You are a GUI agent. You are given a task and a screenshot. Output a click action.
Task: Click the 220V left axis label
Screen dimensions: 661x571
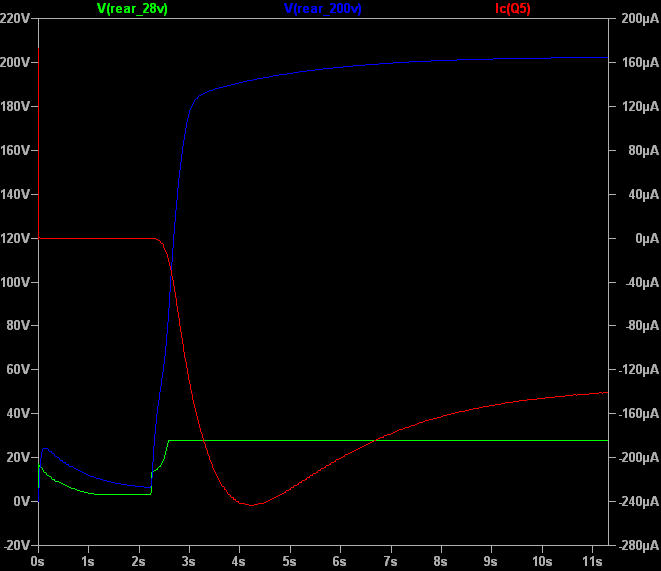(15, 19)
